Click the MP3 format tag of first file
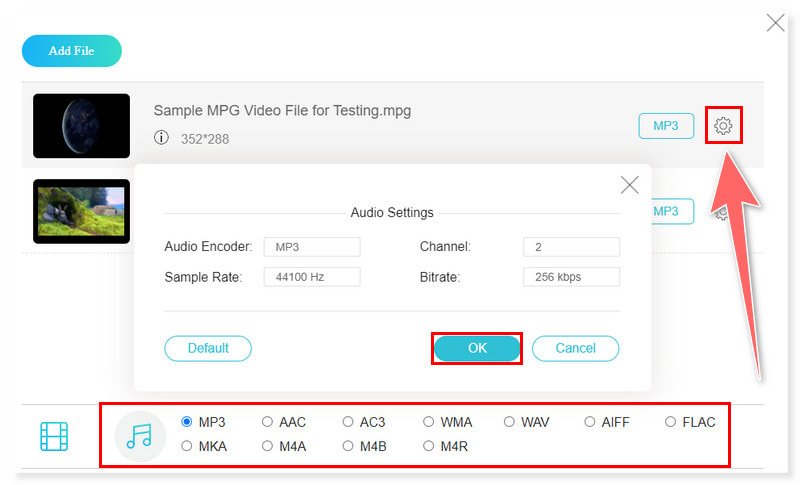Image resolution: width=800 pixels, height=485 pixels. click(666, 126)
